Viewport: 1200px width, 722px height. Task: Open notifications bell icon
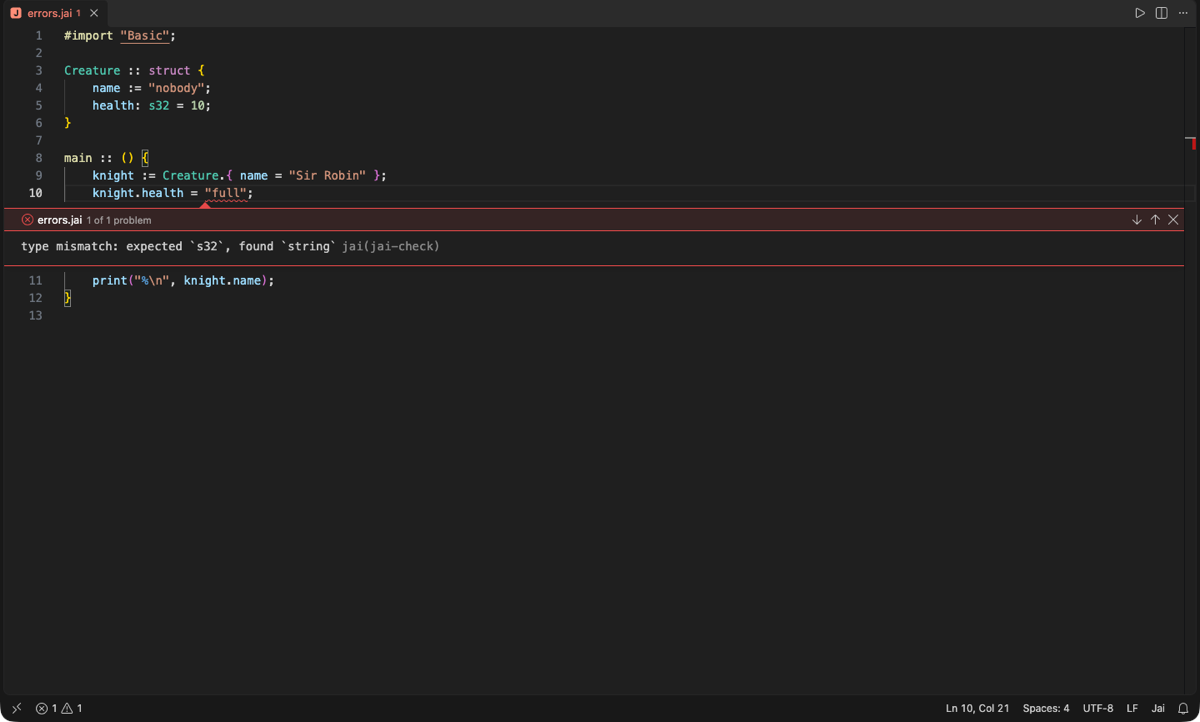[1183, 708]
